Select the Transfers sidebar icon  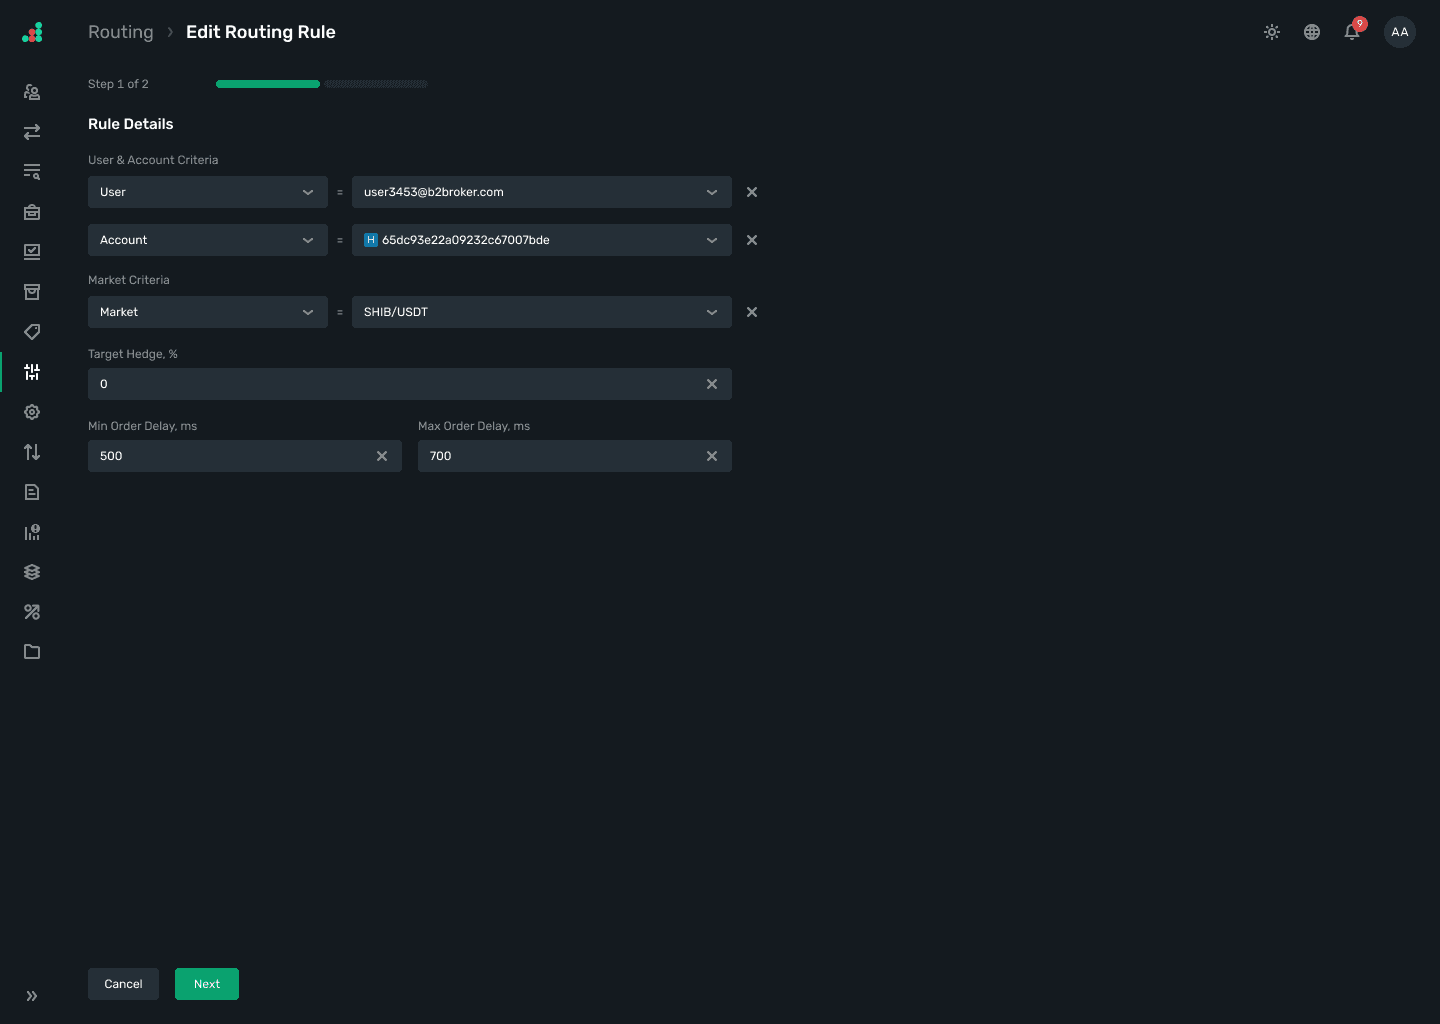pos(32,132)
